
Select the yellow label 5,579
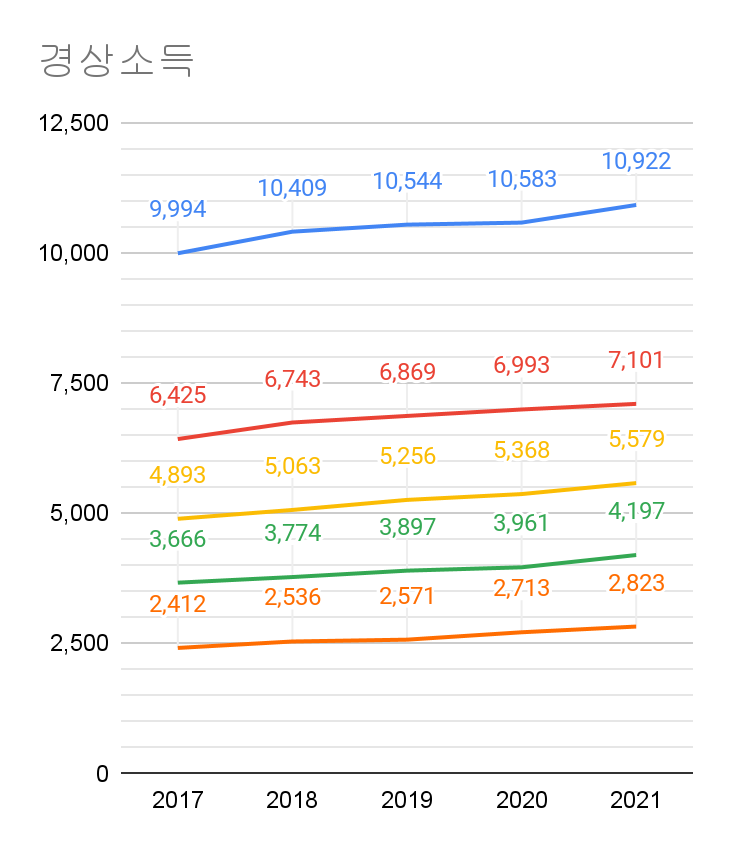click(636, 439)
